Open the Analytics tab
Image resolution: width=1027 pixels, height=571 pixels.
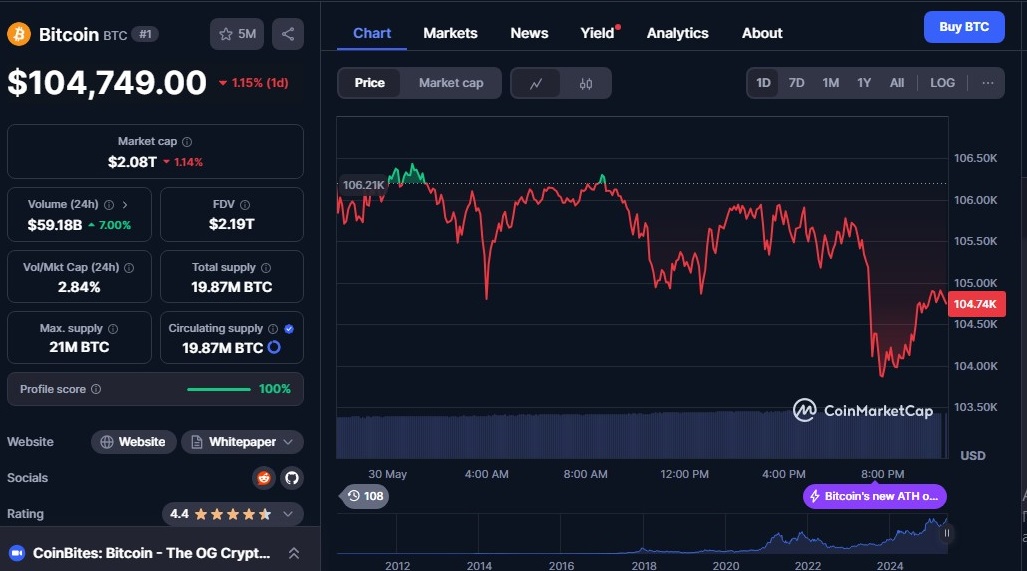677,33
